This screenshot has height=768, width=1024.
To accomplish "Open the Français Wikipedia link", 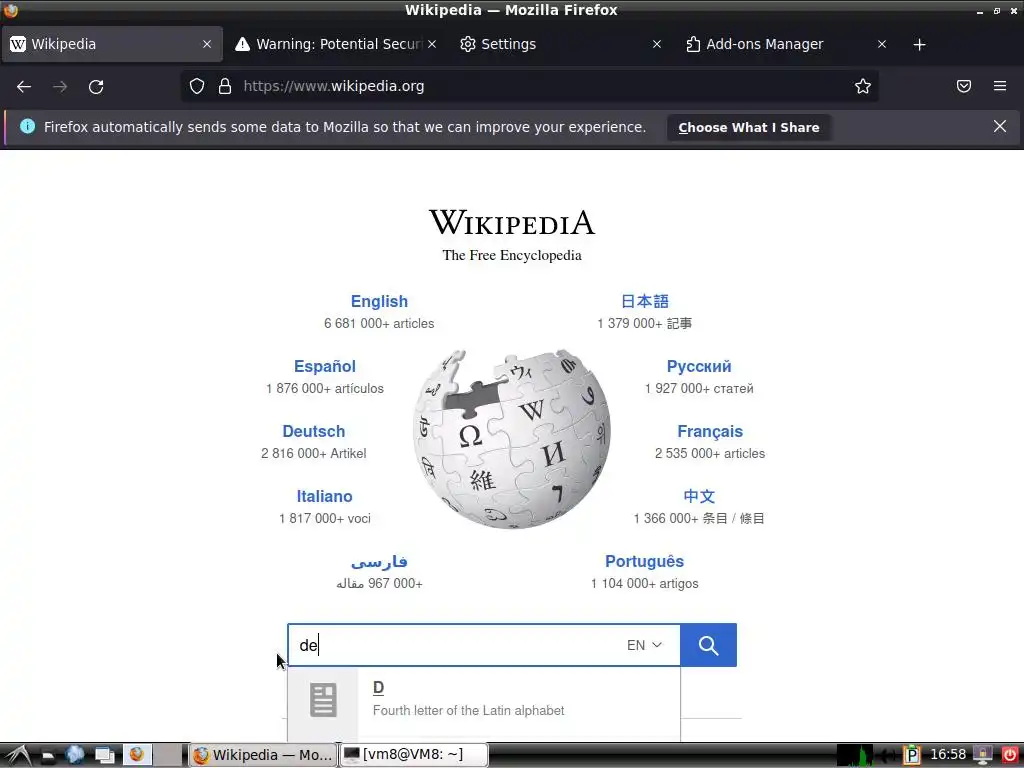I will coord(710,431).
